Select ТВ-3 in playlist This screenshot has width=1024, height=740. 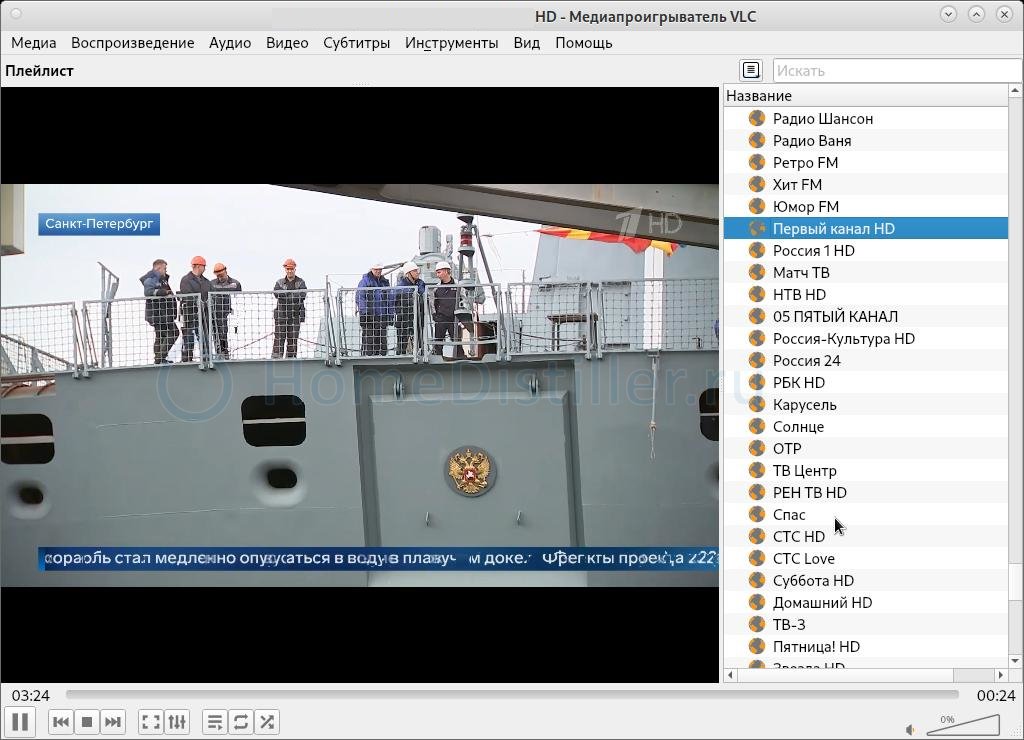(x=866, y=624)
